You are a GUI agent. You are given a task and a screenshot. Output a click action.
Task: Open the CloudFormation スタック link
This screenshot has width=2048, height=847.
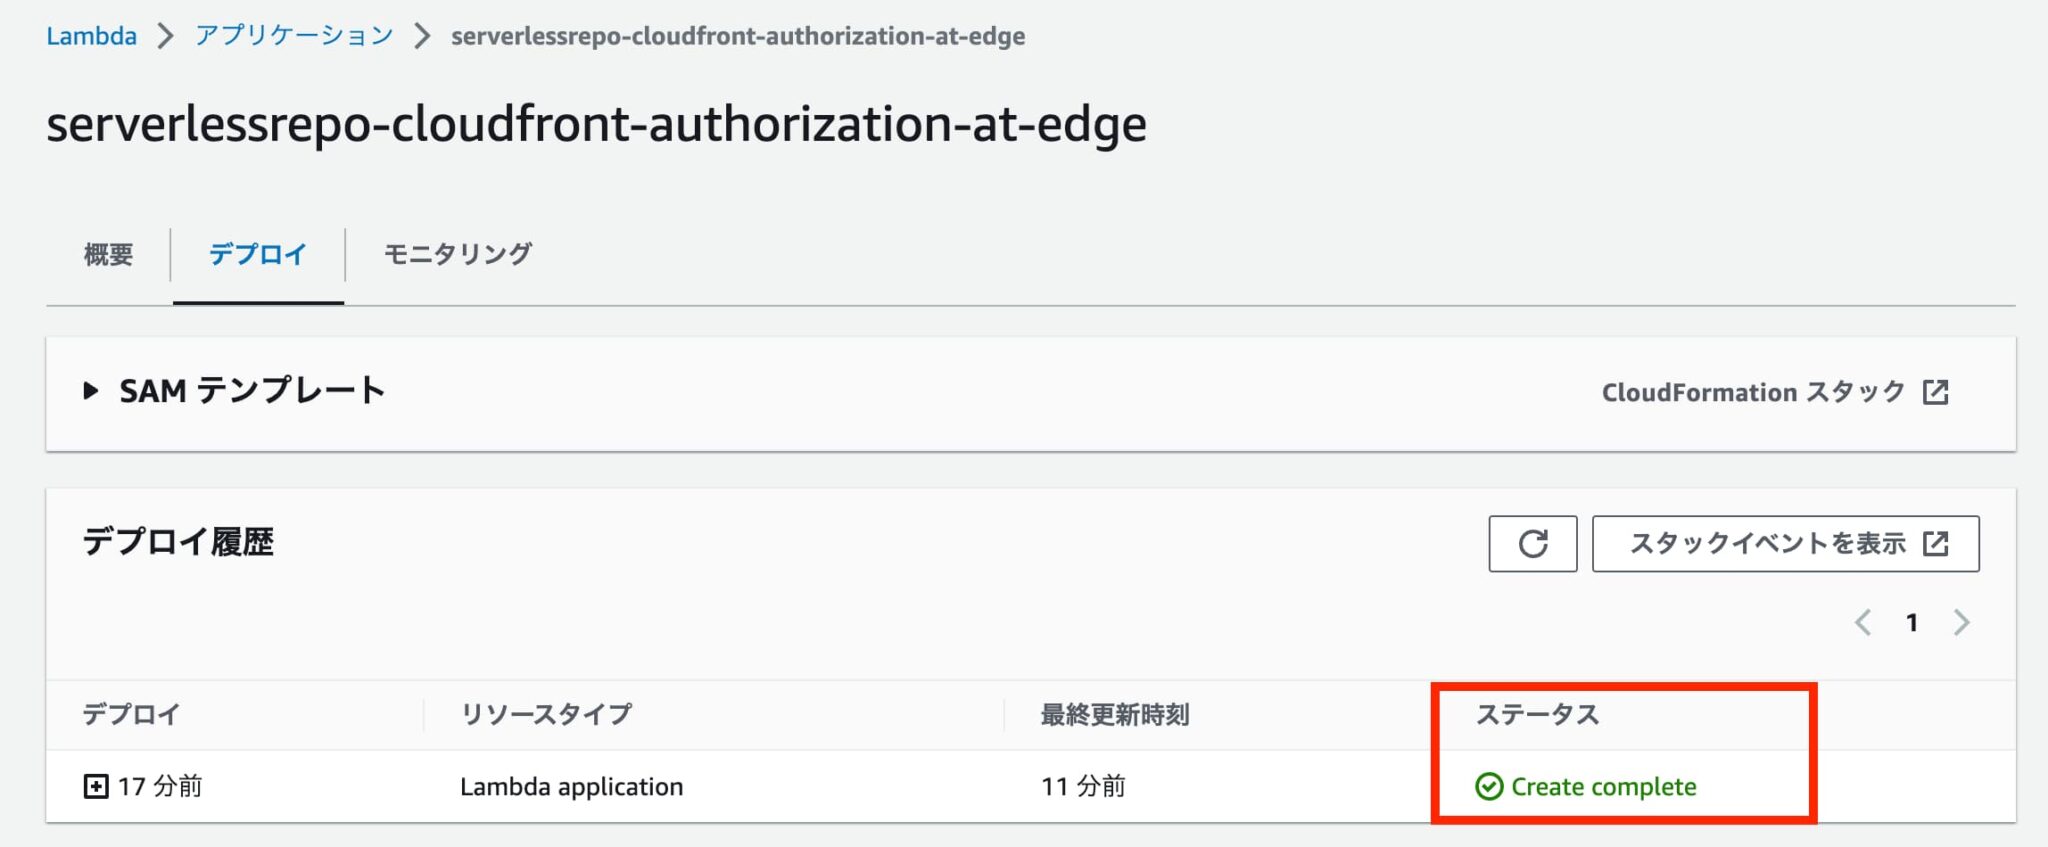point(1753,392)
